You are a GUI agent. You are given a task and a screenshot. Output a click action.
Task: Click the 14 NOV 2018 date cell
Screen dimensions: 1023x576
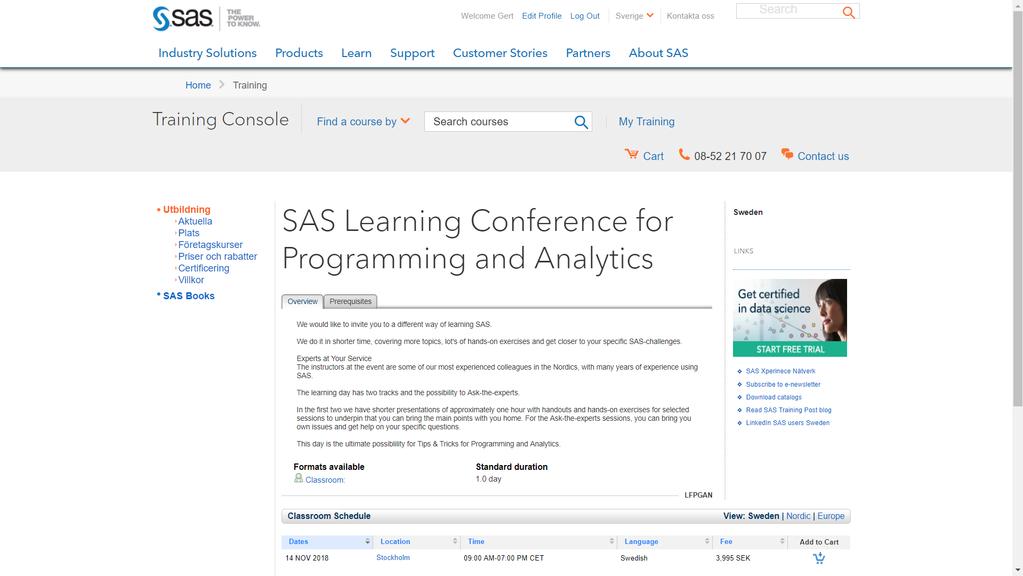tap(307, 558)
